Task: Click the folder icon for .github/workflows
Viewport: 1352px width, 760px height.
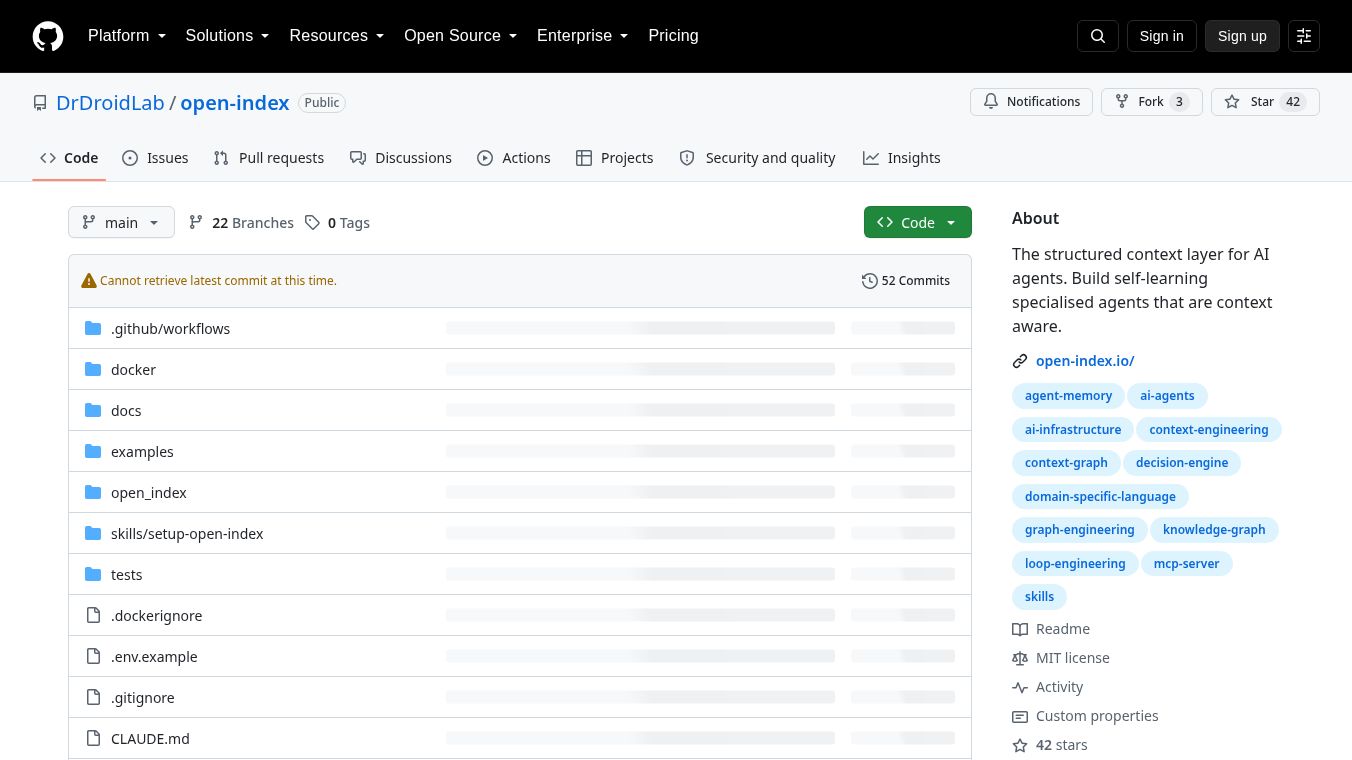Action: (x=93, y=328)
